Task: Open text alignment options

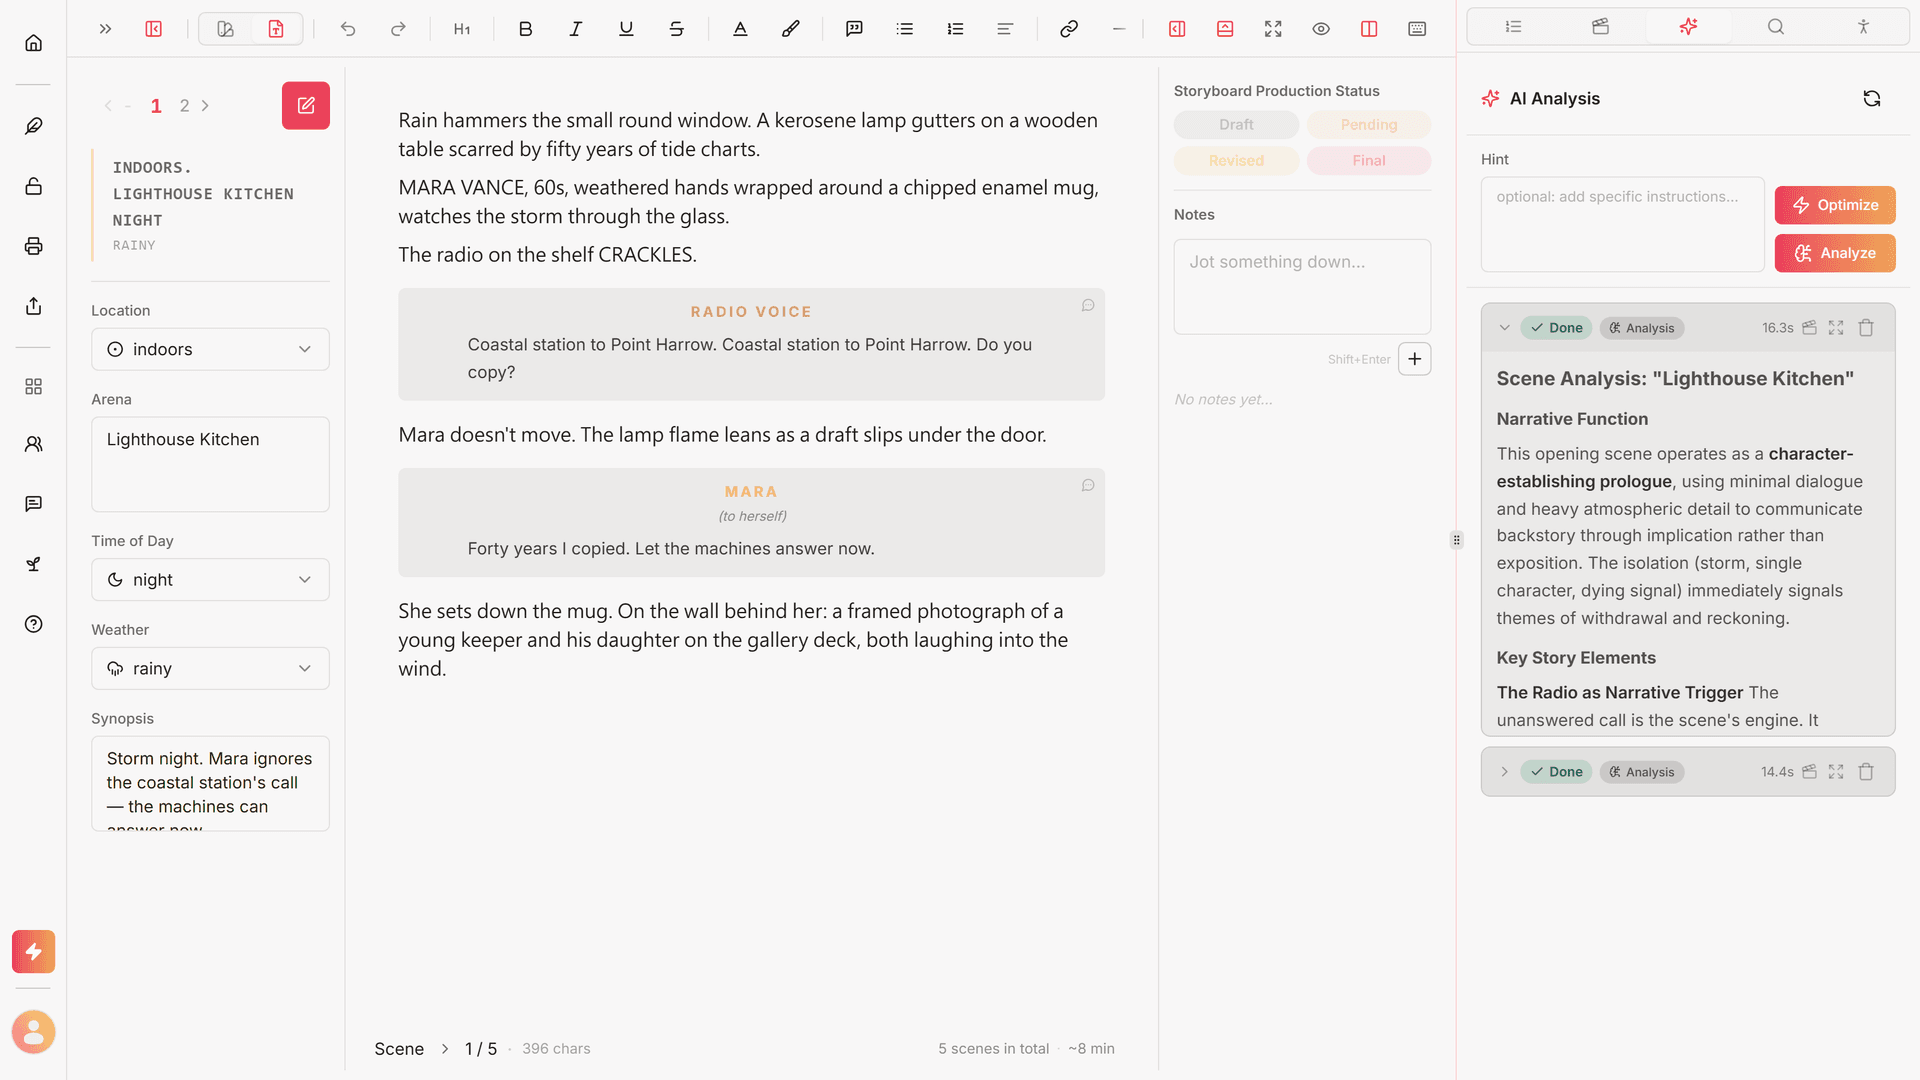Action: point(1005,29)
